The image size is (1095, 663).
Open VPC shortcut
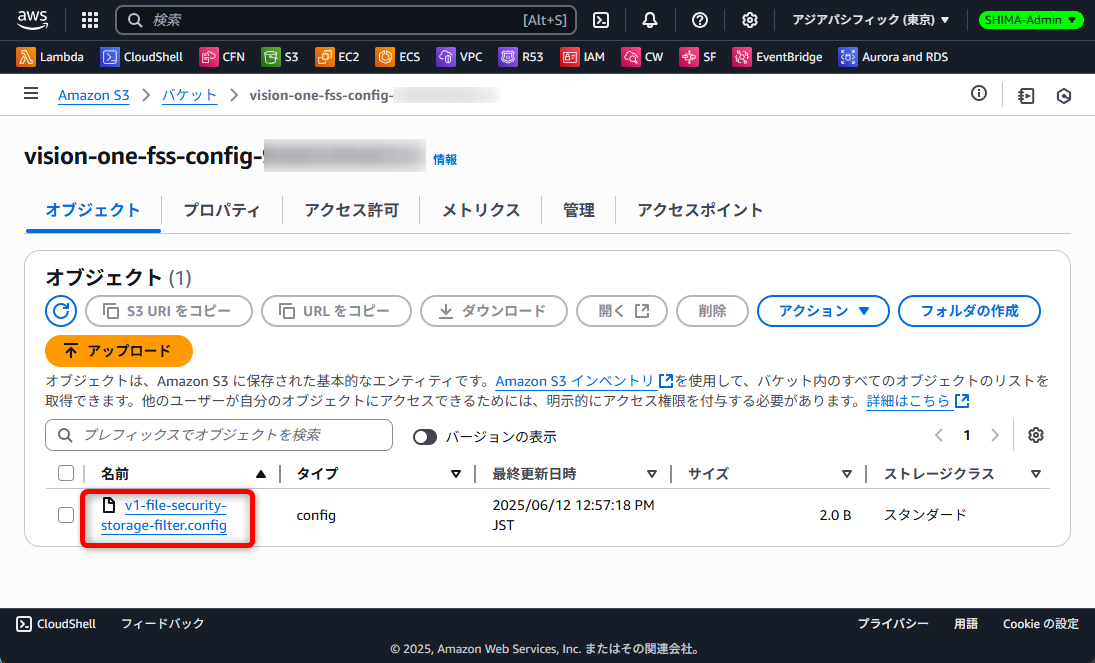click(x=459, y=57)
